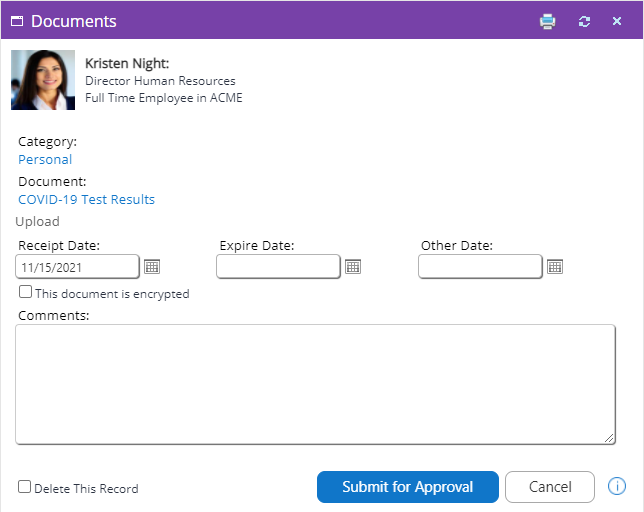Click Kristen Night's profile photo
The image size is (644, 512).
coord(43,80)
